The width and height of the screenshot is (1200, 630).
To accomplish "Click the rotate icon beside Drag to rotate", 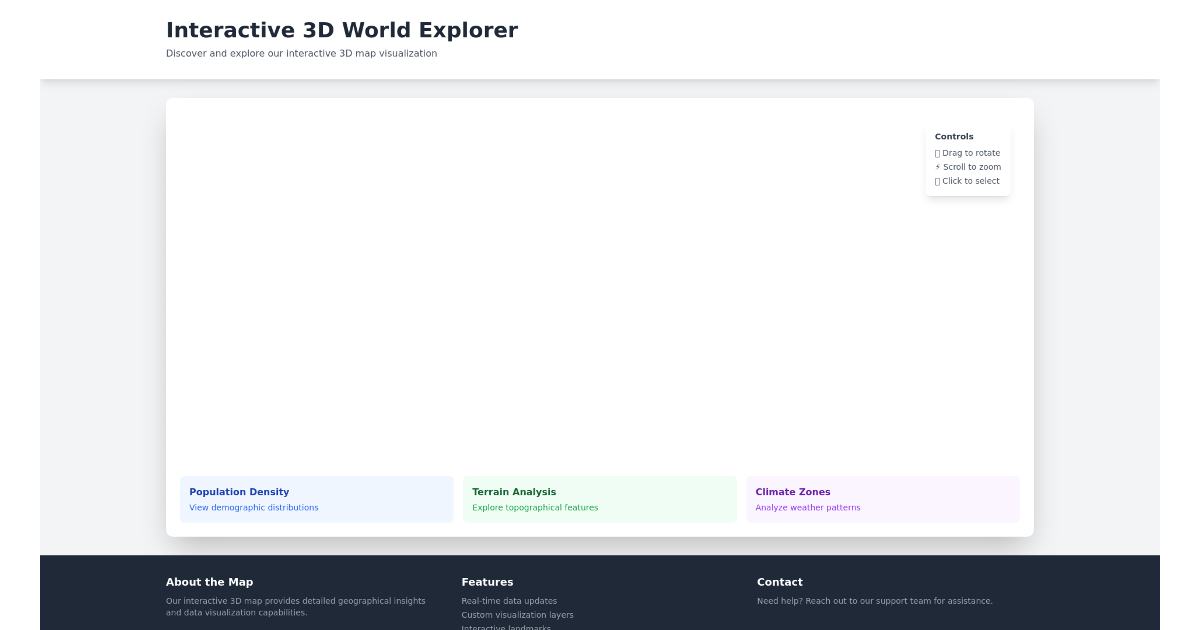I will pyautogui.click(x=937, y=153).
